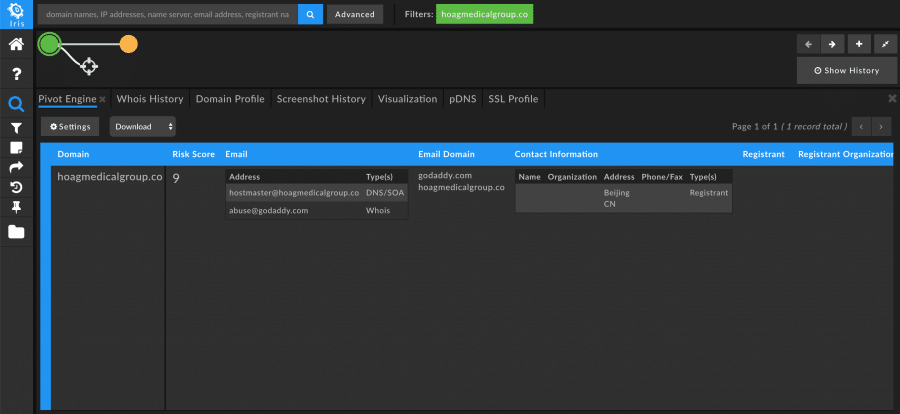Go forward with the right arrow button
The width and height of the screenshot is (900, 414).
[832, 44]
